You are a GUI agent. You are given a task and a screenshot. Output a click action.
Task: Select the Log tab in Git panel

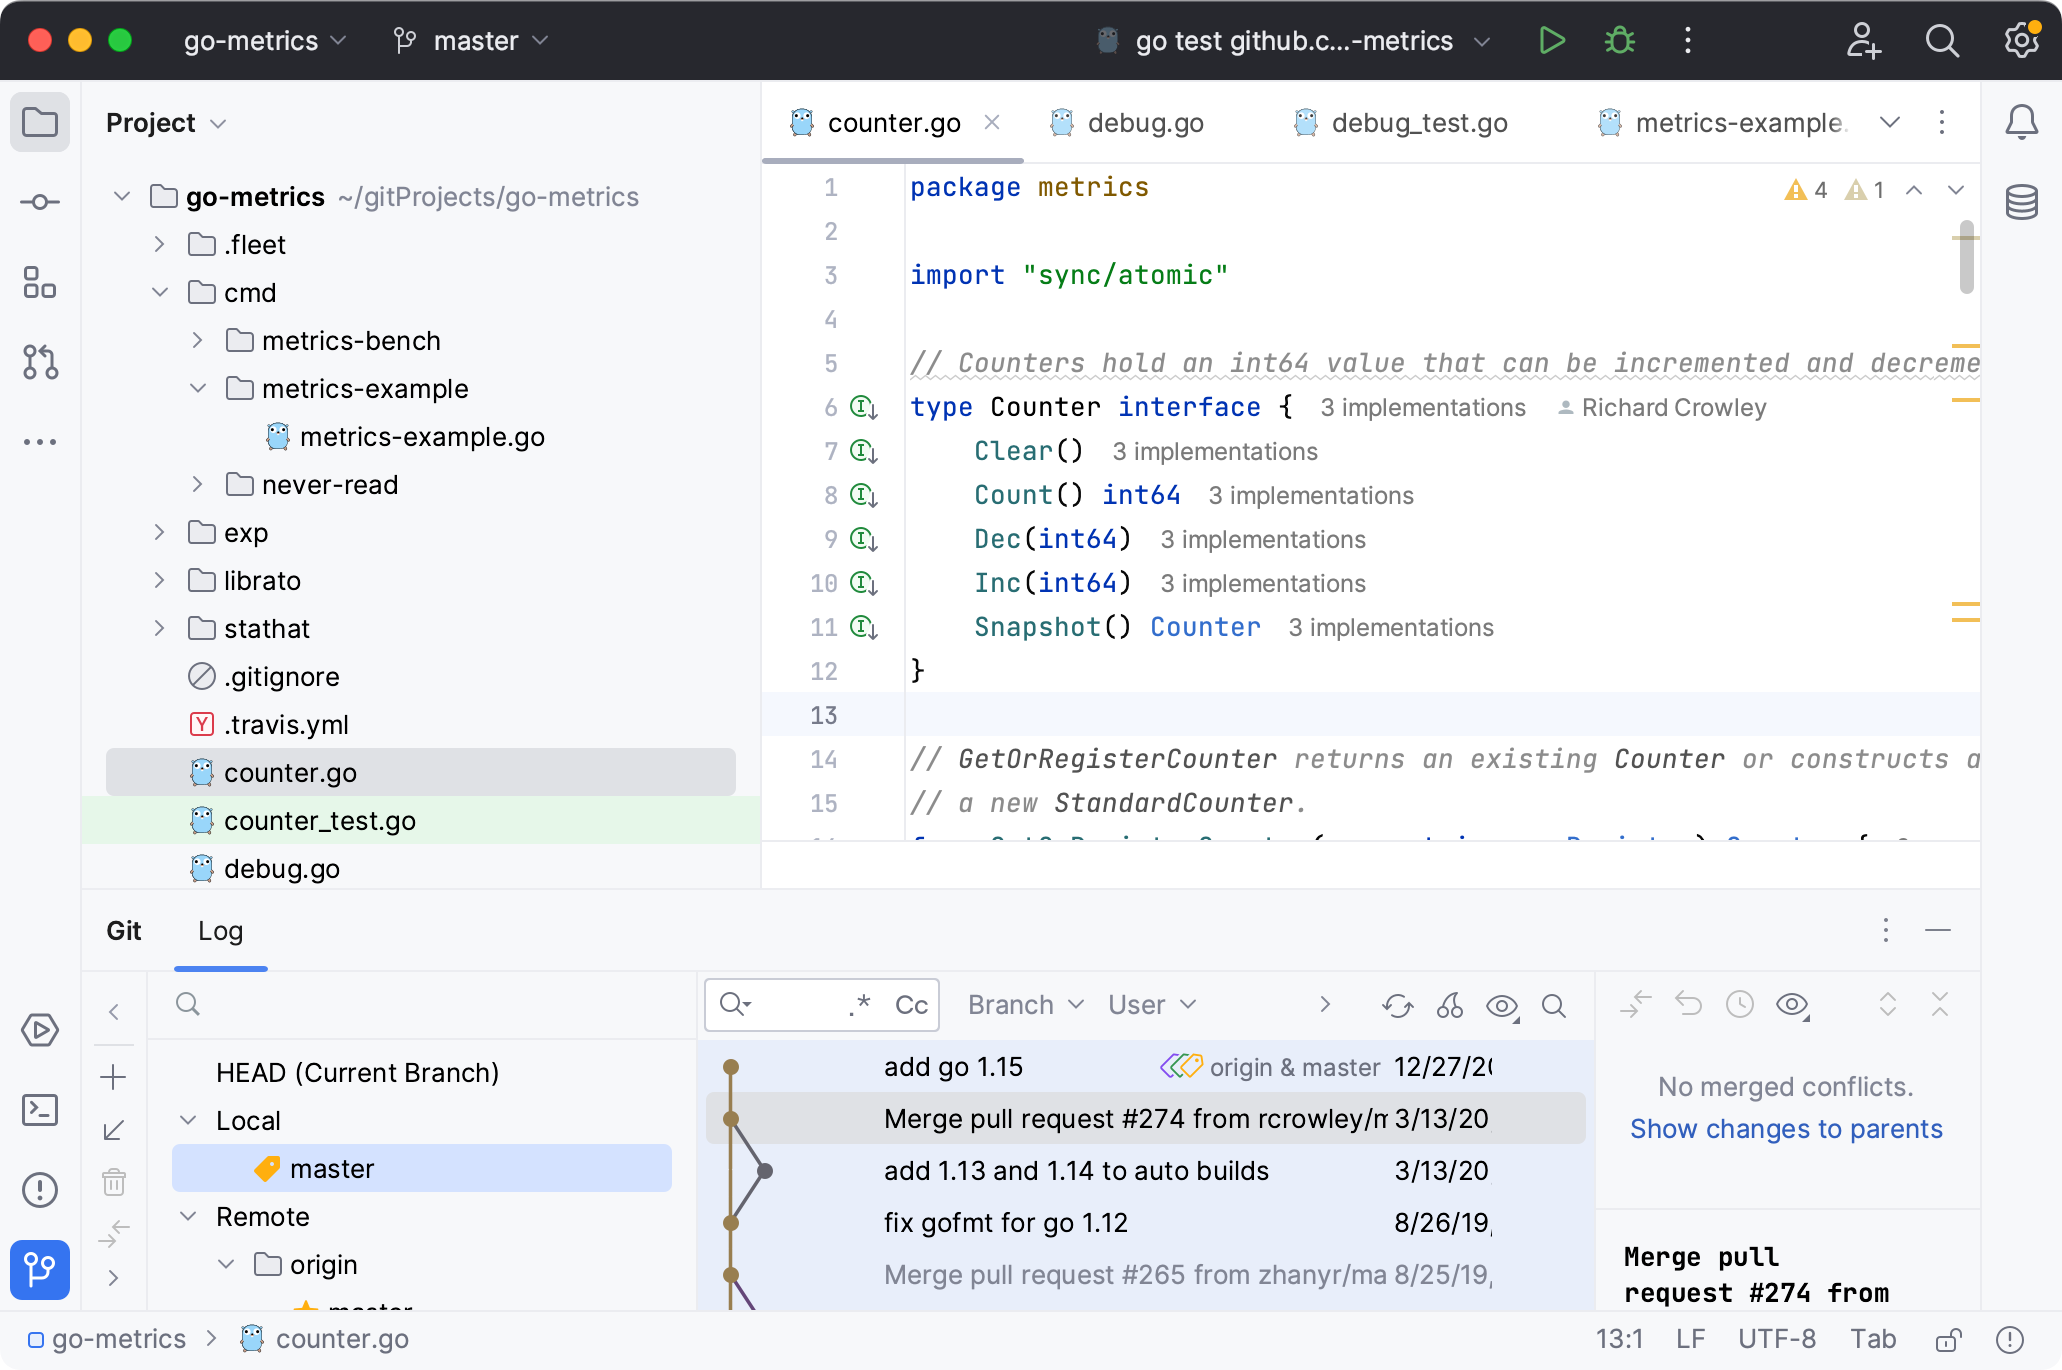coord(220,931)
